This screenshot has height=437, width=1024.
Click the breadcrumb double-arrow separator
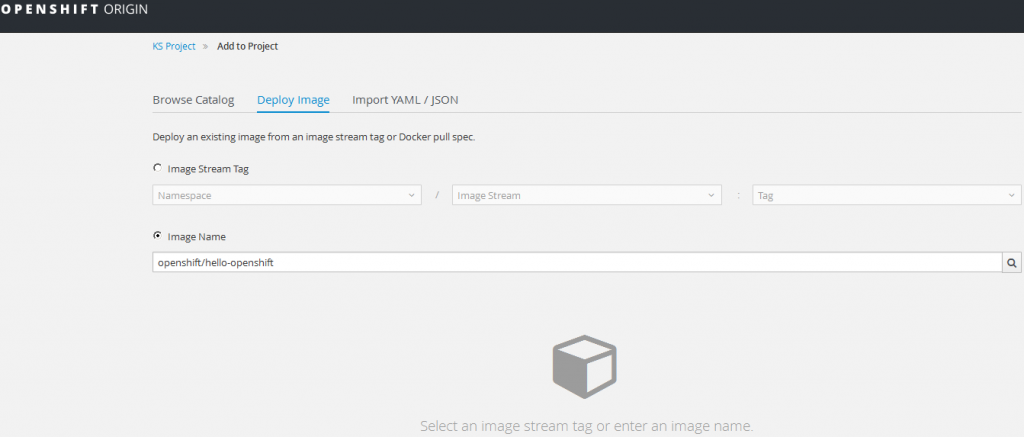click(205, 46)
